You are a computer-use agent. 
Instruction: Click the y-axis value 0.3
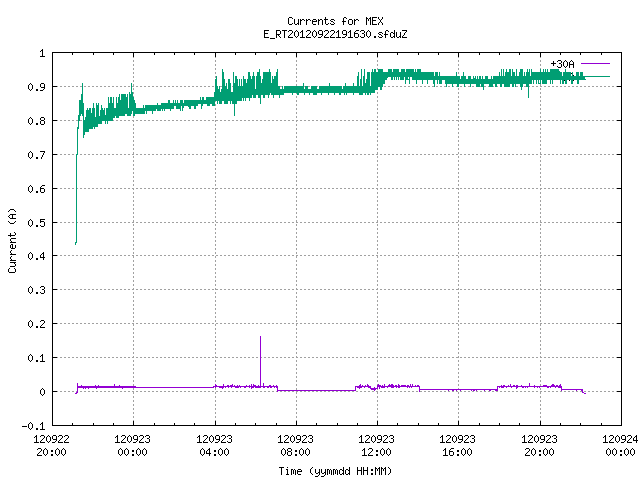[36, 290]
